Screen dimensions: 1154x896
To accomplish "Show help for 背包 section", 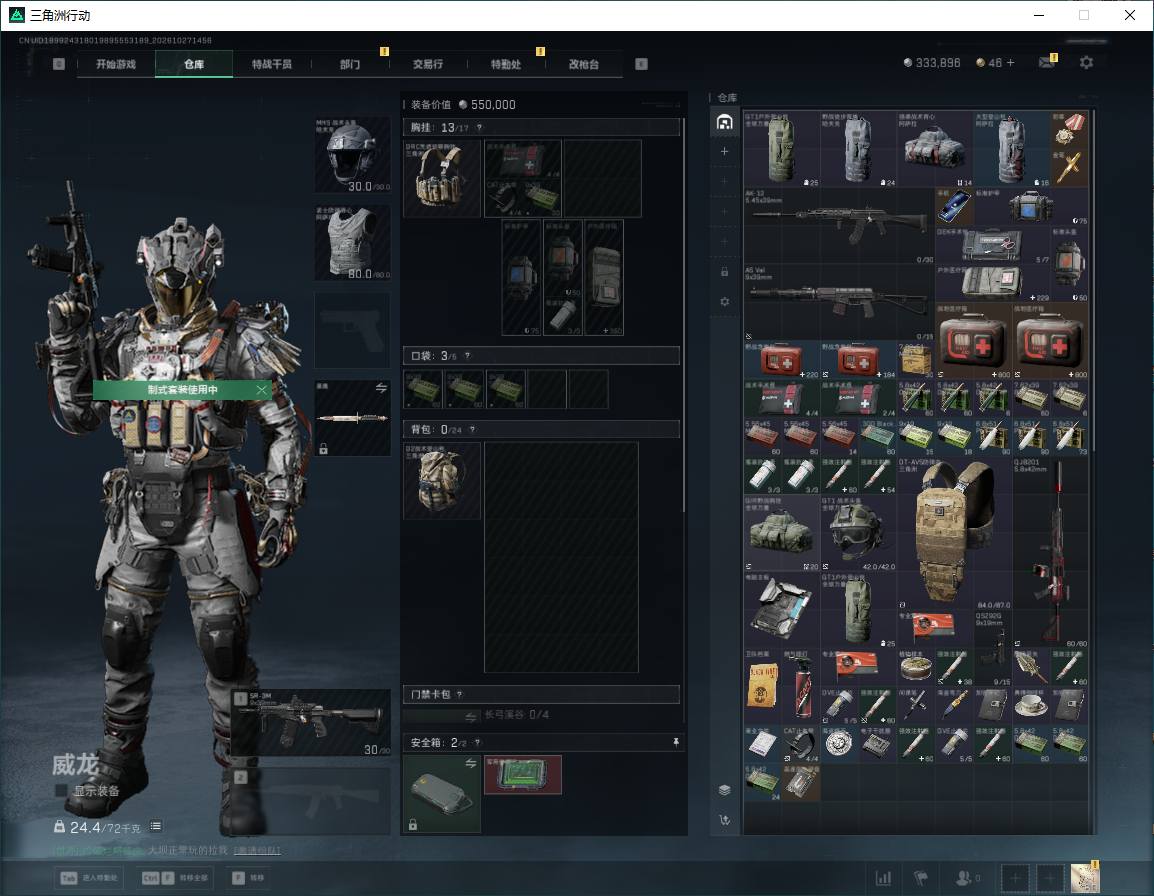I will pyautogui.click(x=472, y=429).
